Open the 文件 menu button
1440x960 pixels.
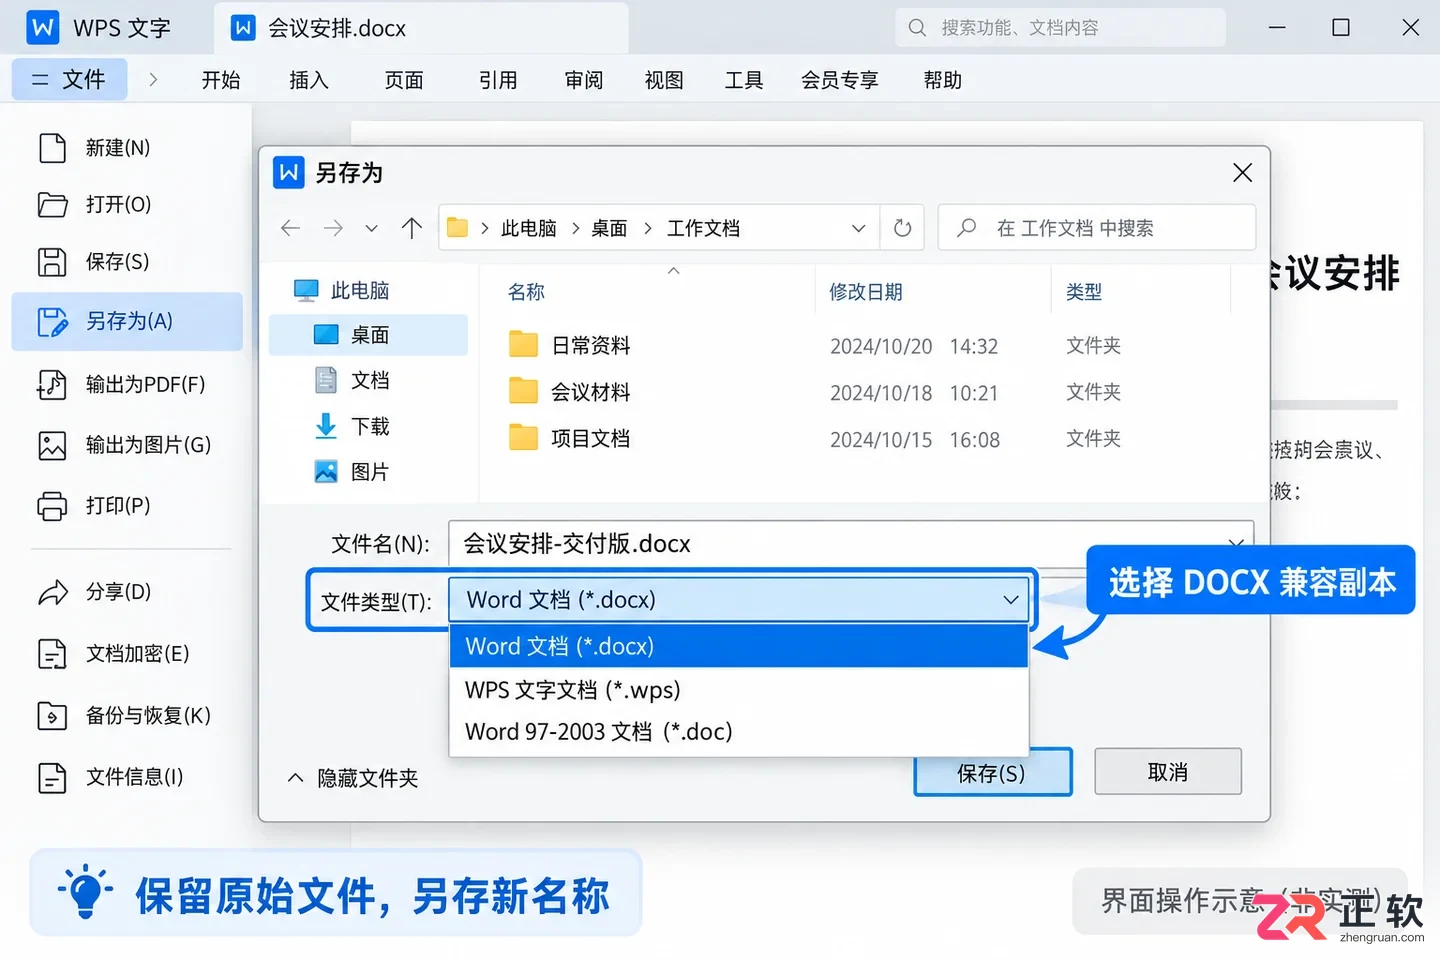coord(69,80)
